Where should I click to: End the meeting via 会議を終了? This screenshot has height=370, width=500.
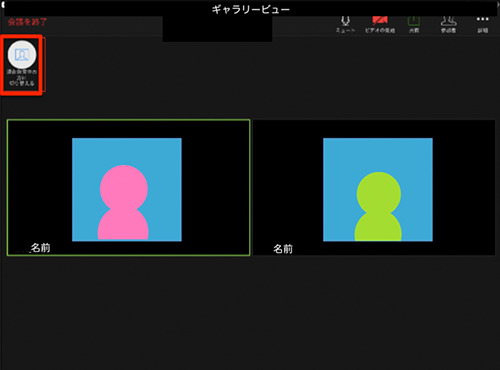tap(27, 22)
